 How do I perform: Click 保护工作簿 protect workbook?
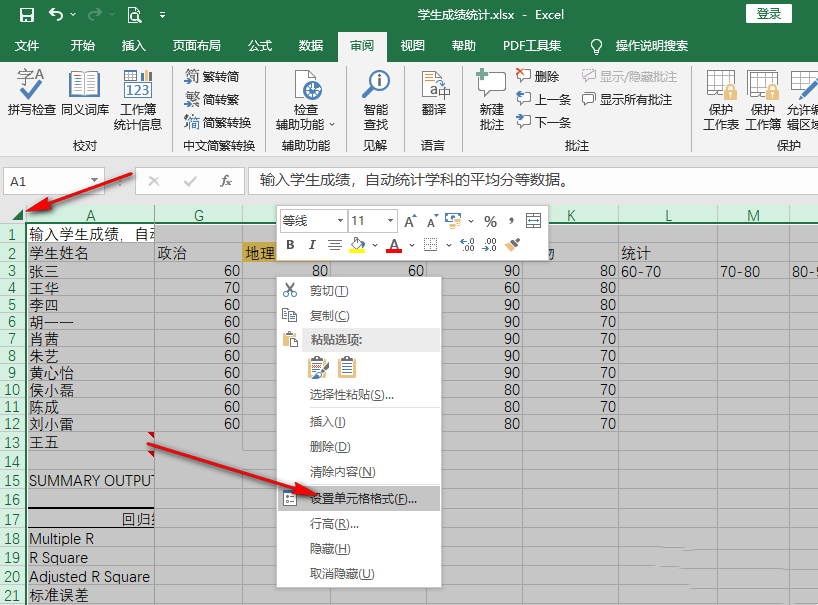click(x=763, y=100)
